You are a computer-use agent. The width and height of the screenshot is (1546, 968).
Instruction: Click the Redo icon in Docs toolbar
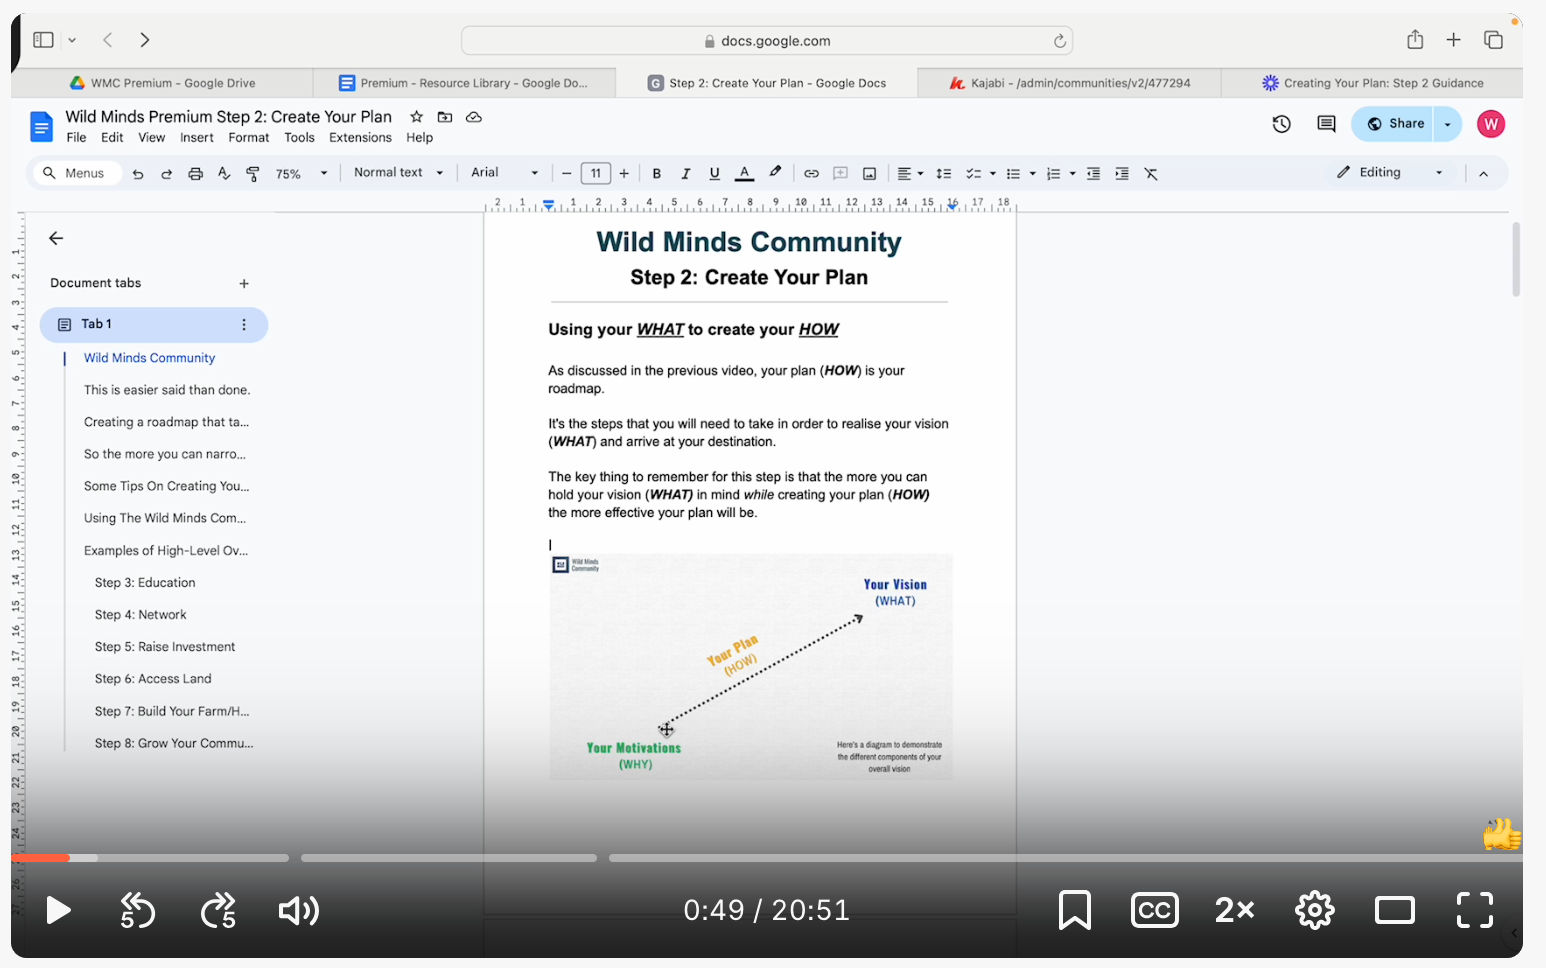(167, 174)
